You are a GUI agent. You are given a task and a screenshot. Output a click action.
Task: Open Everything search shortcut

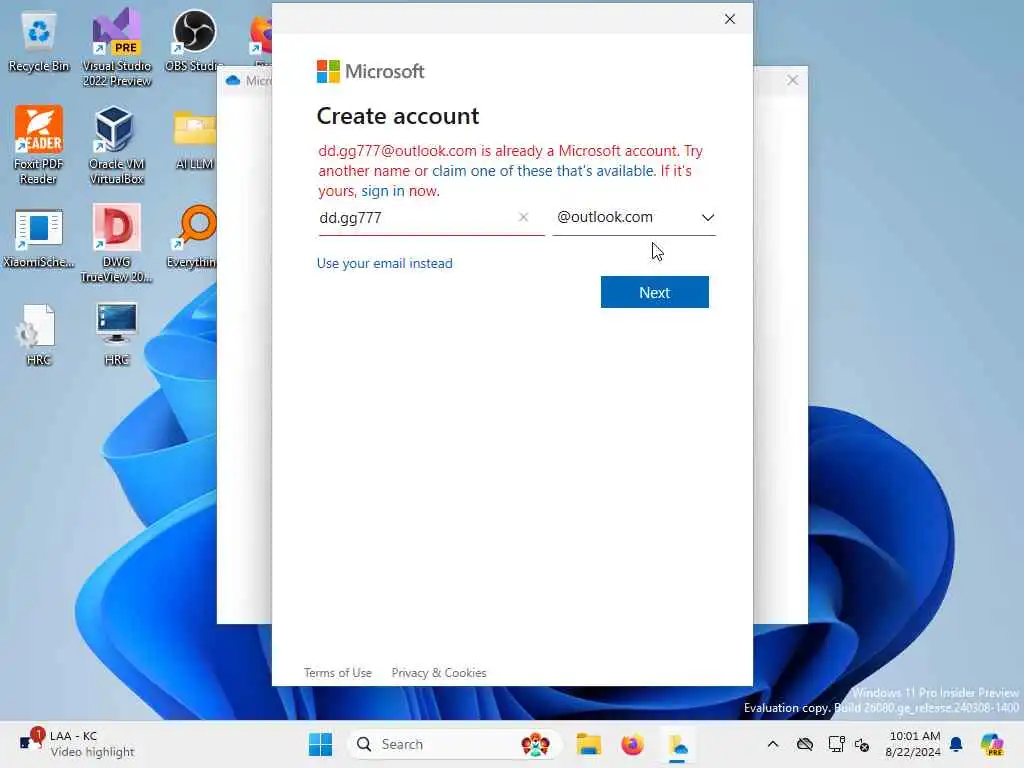click(192, 236)
